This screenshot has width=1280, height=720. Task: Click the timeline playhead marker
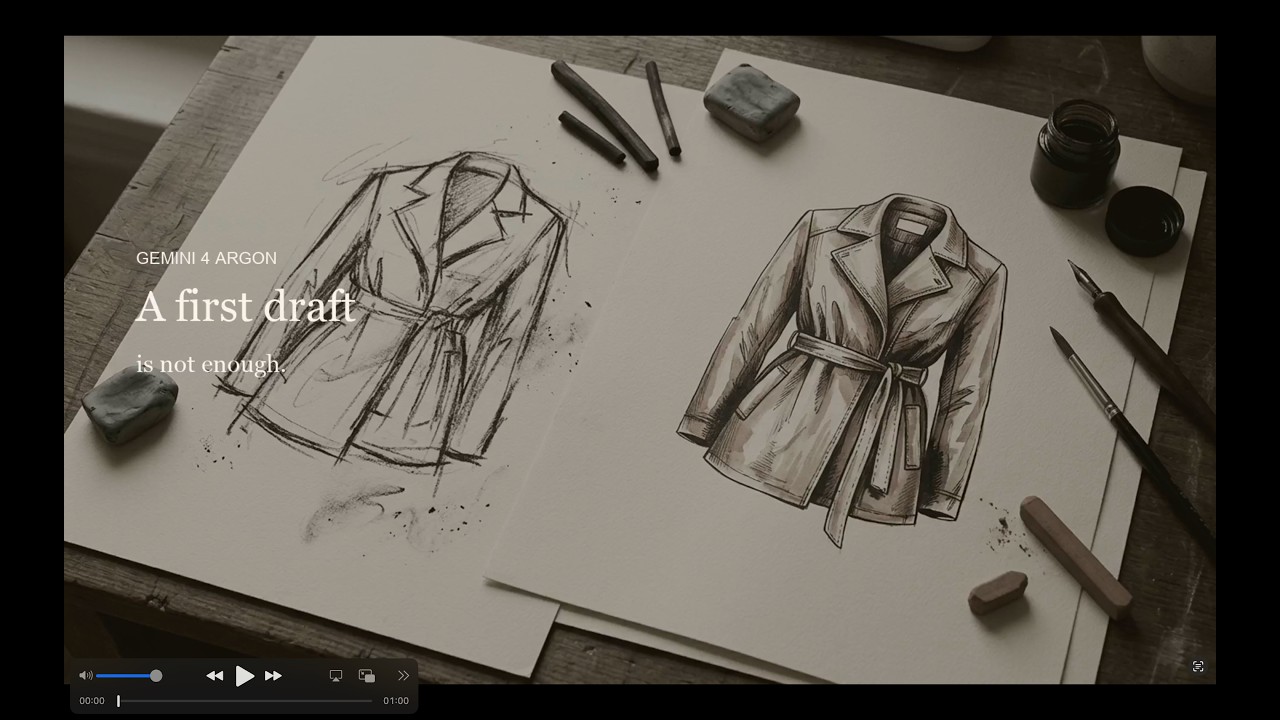(118, 701)
